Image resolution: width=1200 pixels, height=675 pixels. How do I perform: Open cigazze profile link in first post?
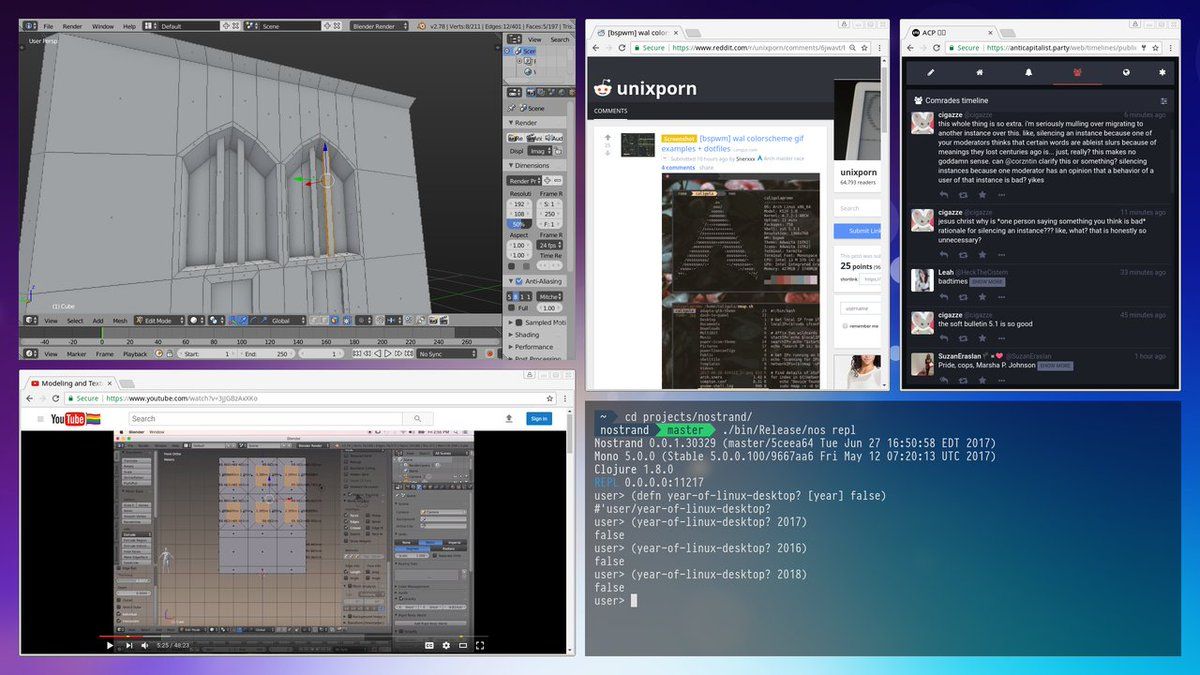click(950, 116)
